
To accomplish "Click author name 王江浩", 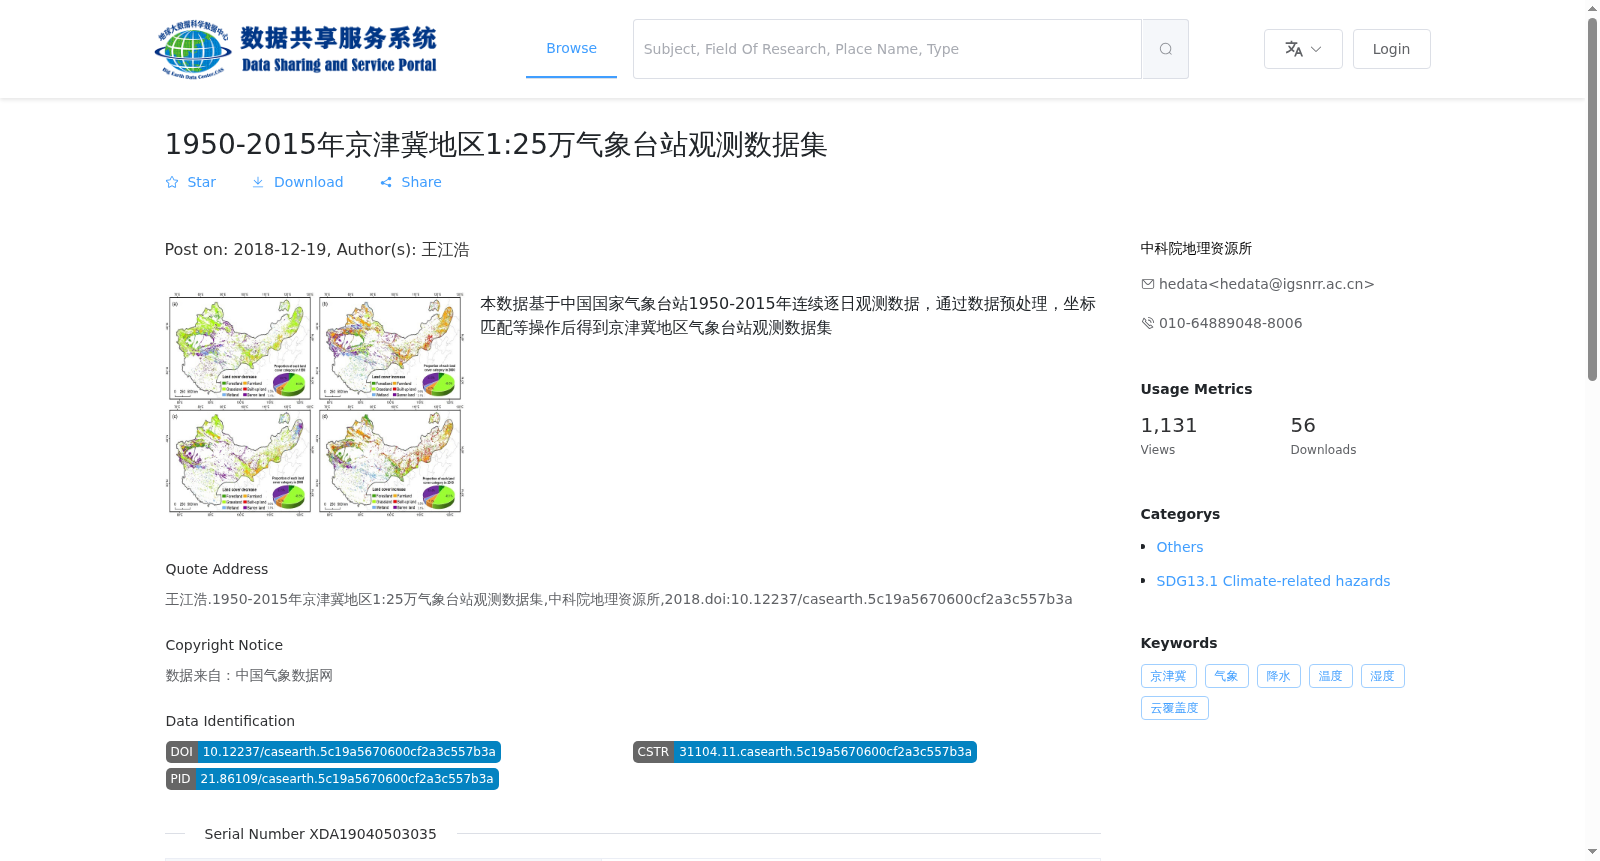I will [x=445, y=250].
